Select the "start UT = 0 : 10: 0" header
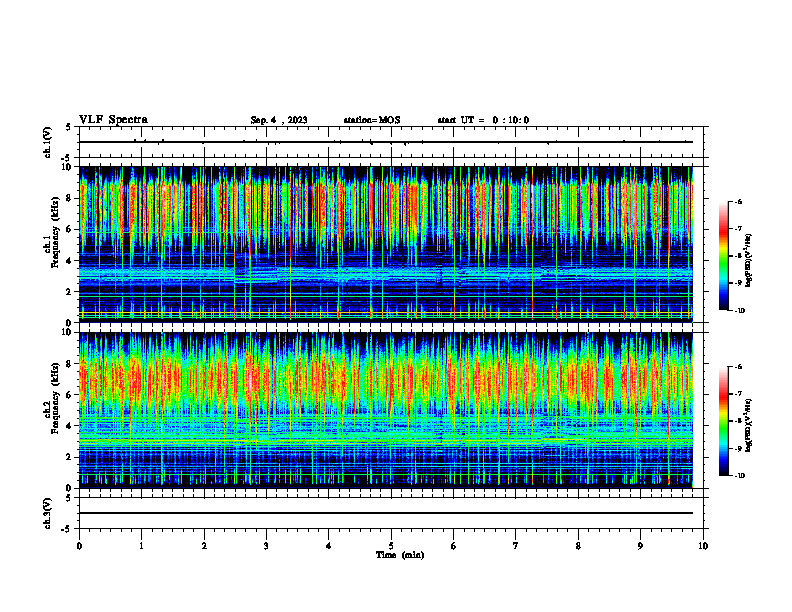Image resolution: width=792 pixels, height=612 pixels. point(483,120)
